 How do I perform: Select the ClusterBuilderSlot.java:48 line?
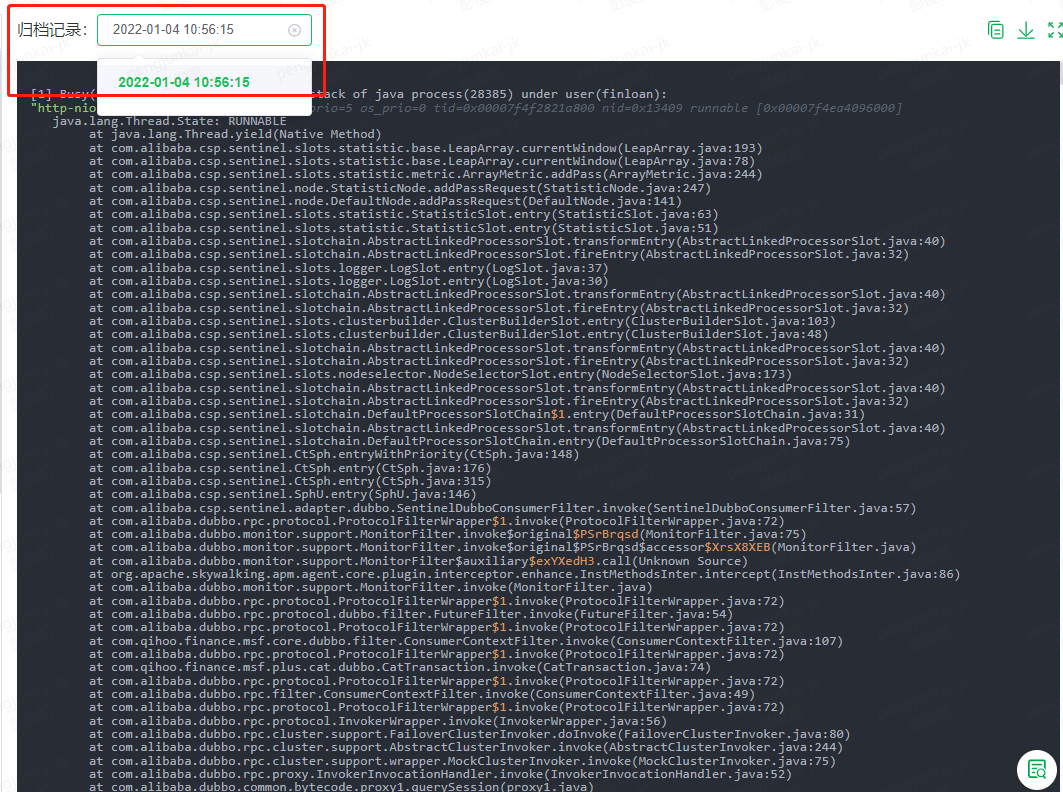(458, 334)
